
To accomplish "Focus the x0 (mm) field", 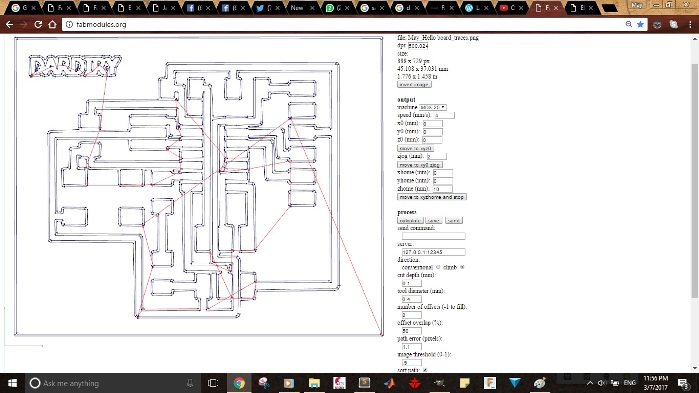I will click(x=432, y=123).
